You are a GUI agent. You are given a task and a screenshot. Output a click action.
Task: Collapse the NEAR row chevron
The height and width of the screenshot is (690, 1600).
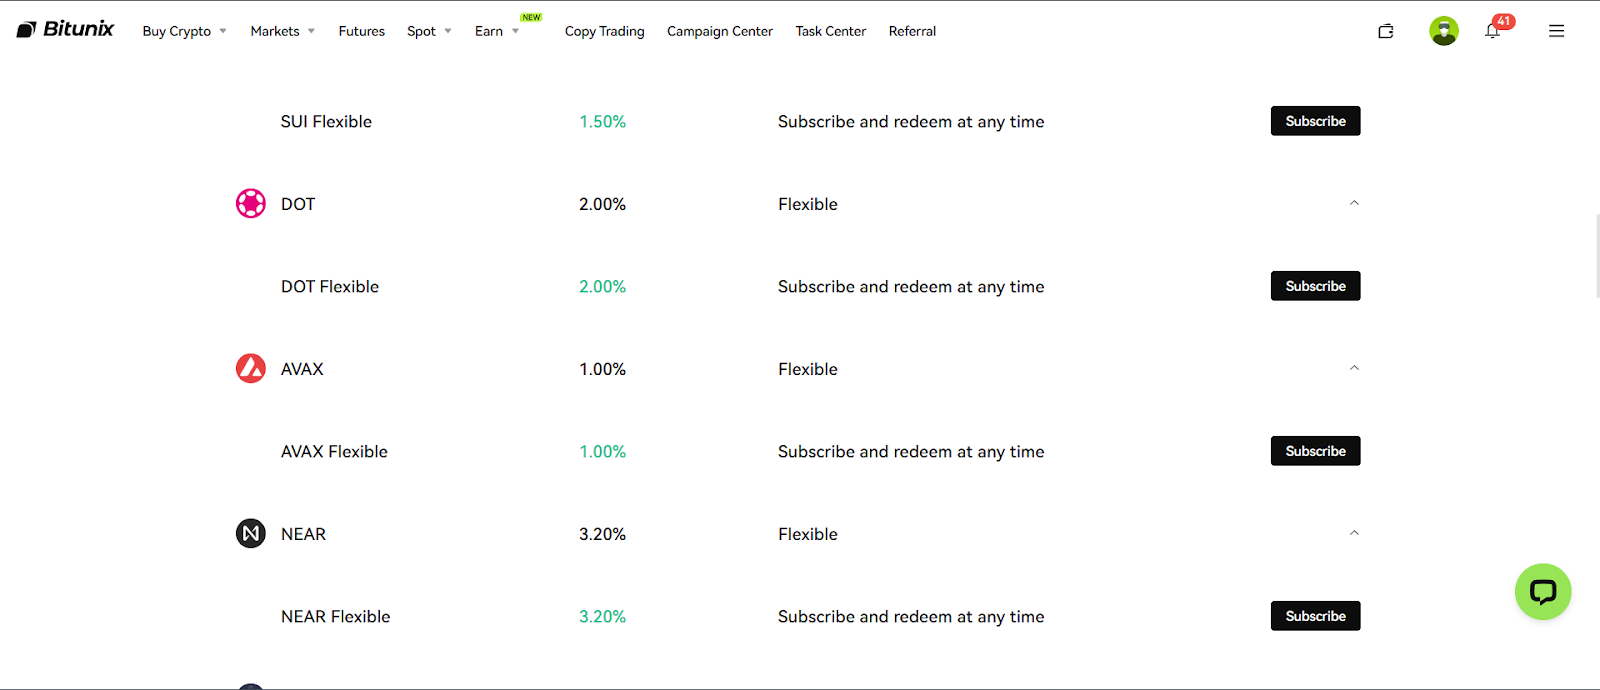[x=1354, y=533]
